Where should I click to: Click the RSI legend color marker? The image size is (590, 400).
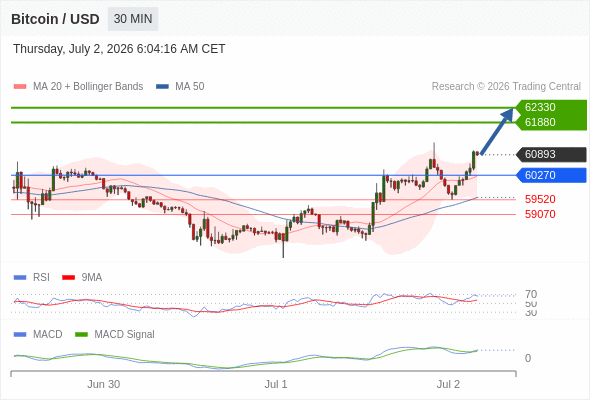coord(20,278)
